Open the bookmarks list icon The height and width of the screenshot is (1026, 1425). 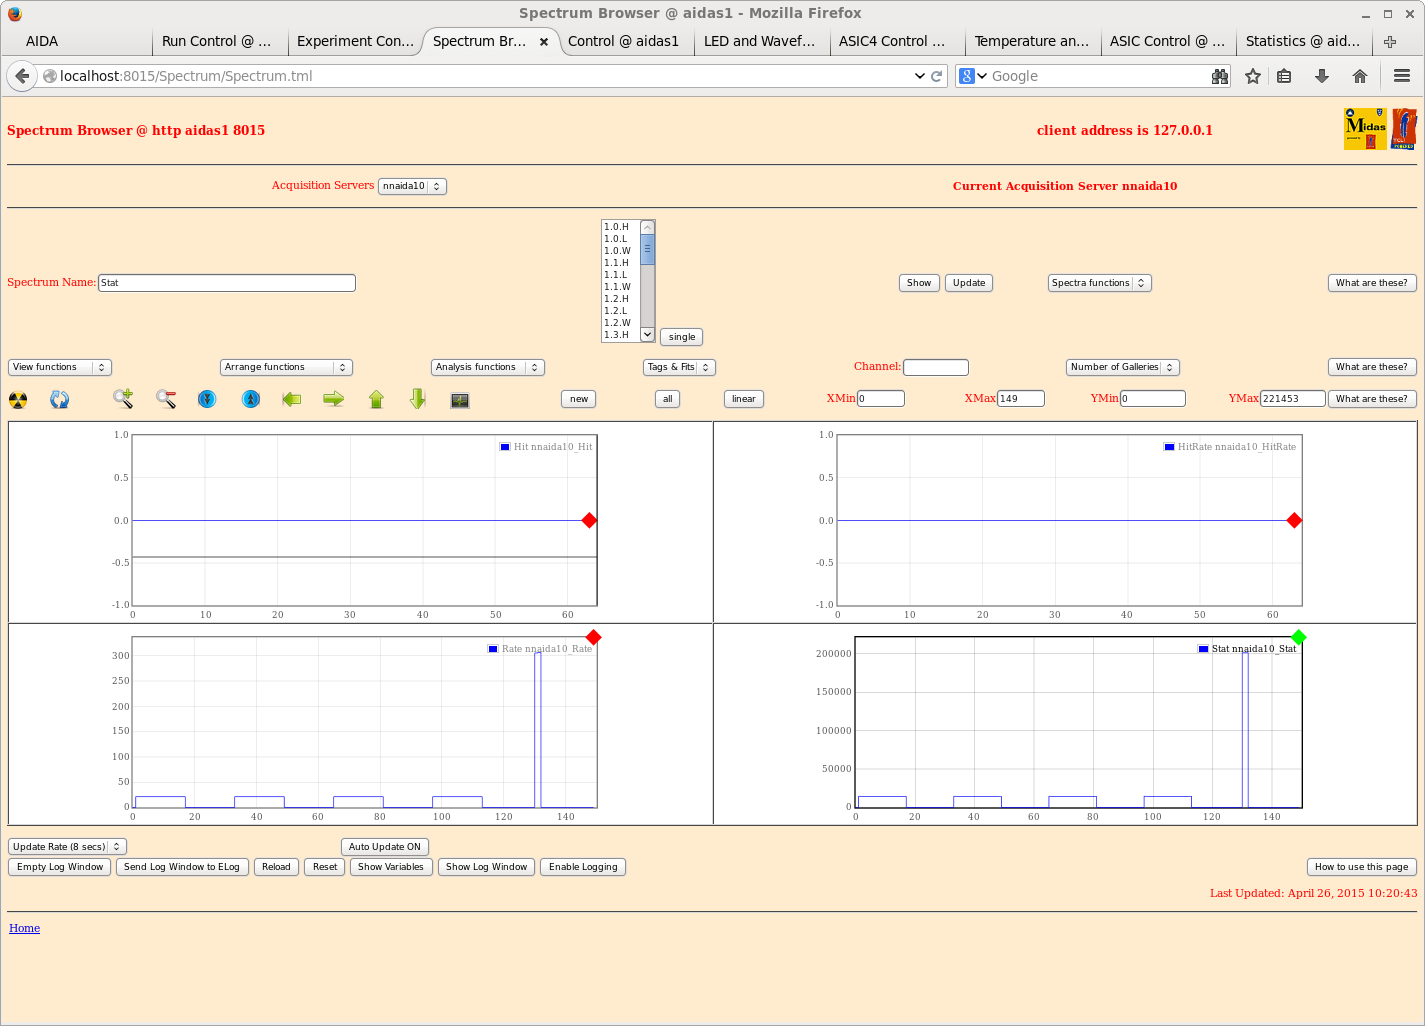pyautogui.click(x=1285, y=76)
